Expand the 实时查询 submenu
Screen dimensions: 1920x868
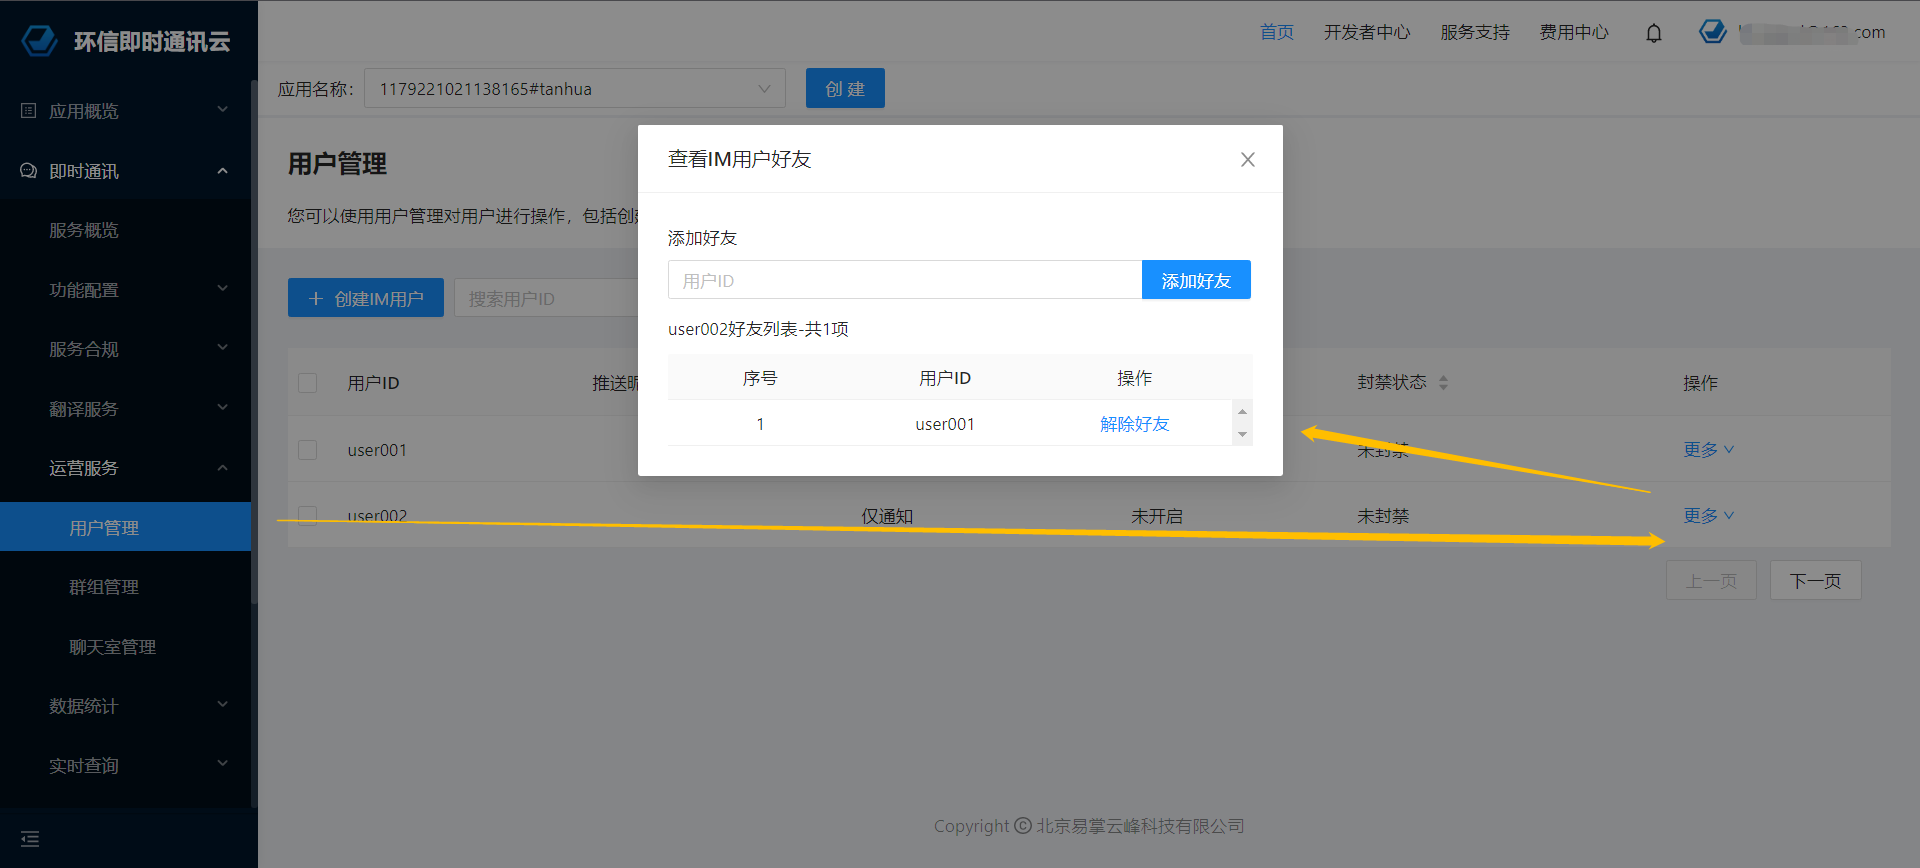tap(223, 764)
